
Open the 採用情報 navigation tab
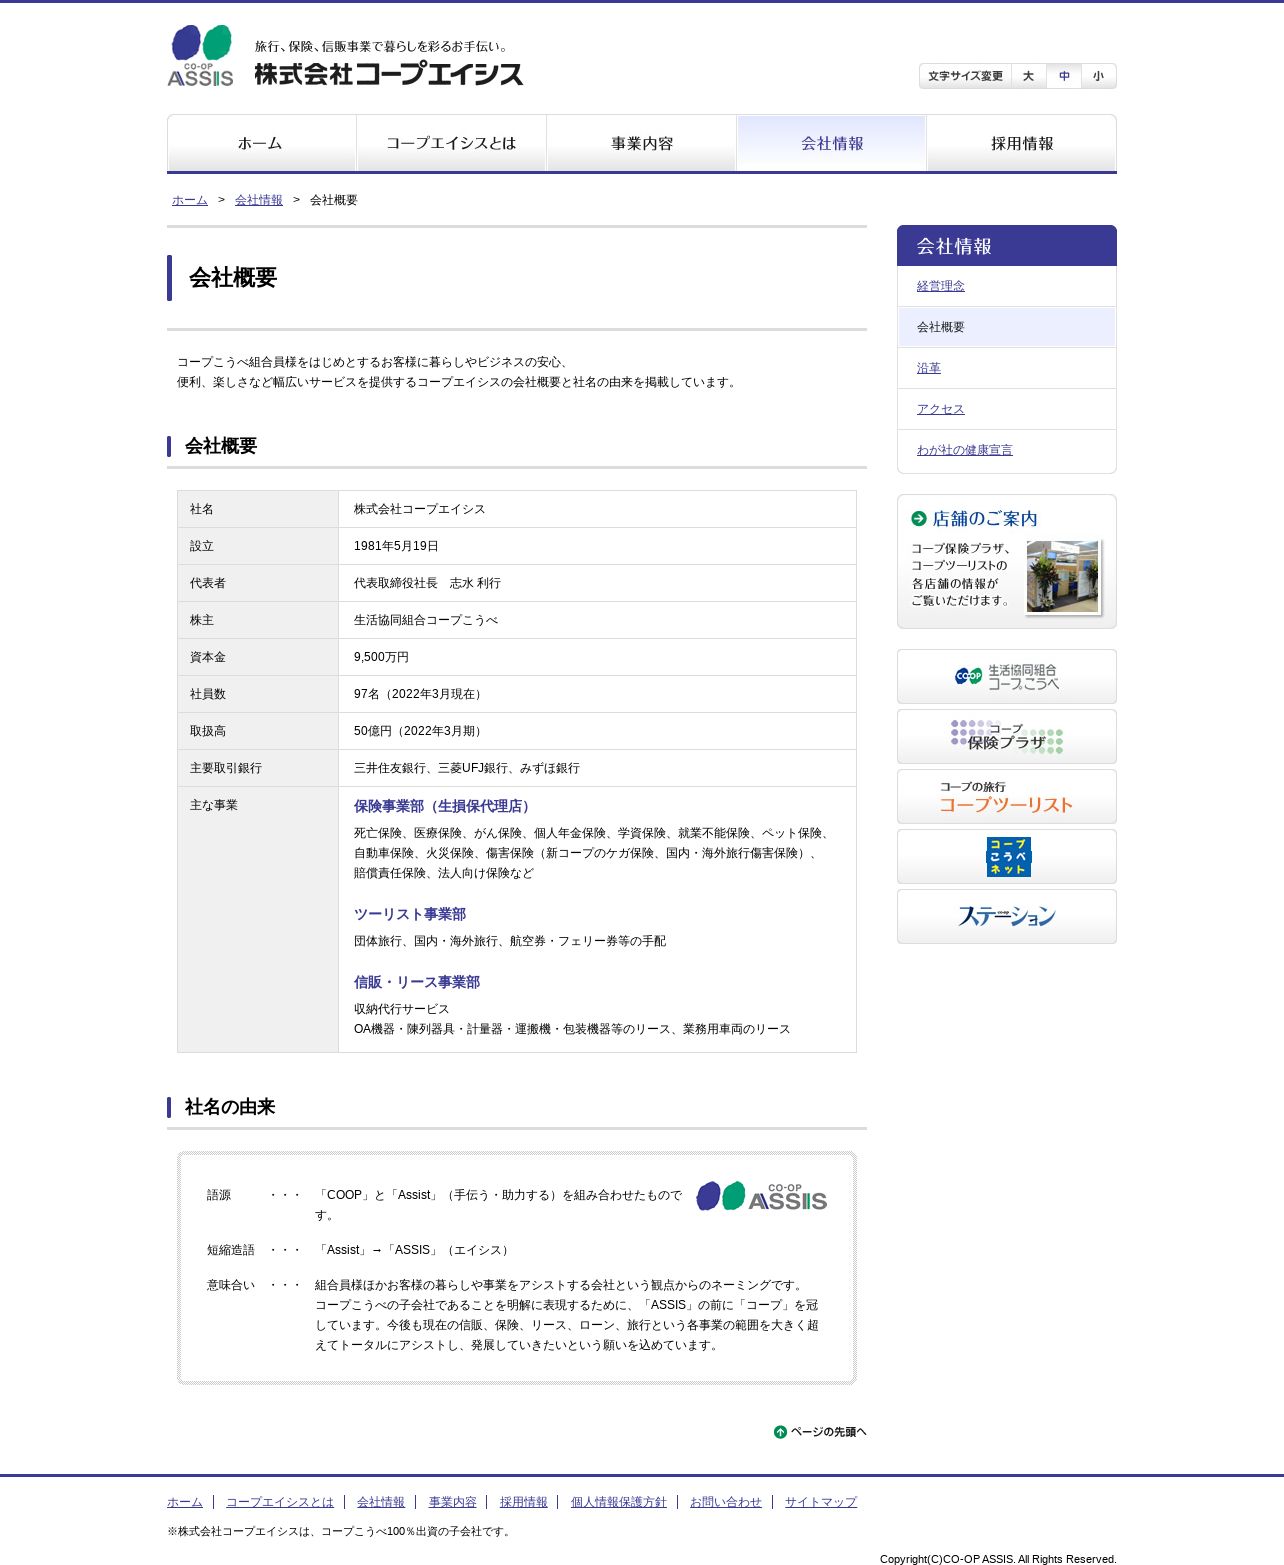pos(1022,143)
